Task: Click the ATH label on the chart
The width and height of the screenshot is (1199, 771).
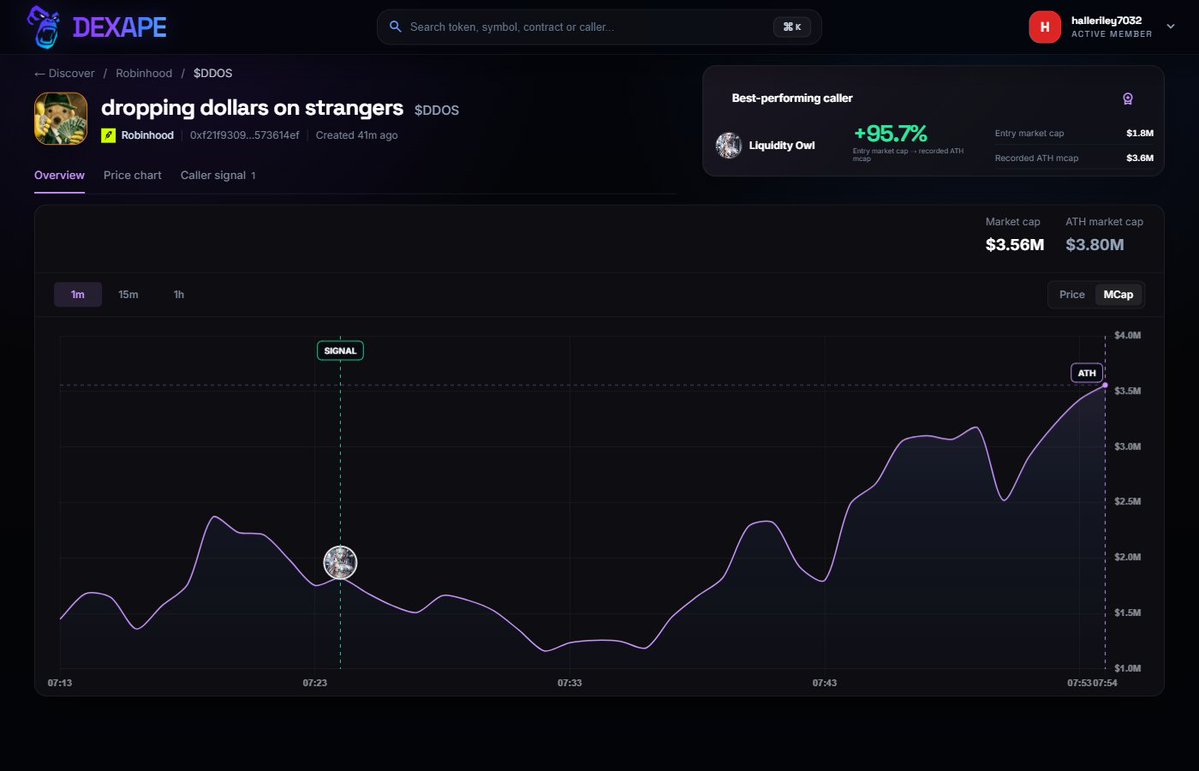Action: [1087, 373]
